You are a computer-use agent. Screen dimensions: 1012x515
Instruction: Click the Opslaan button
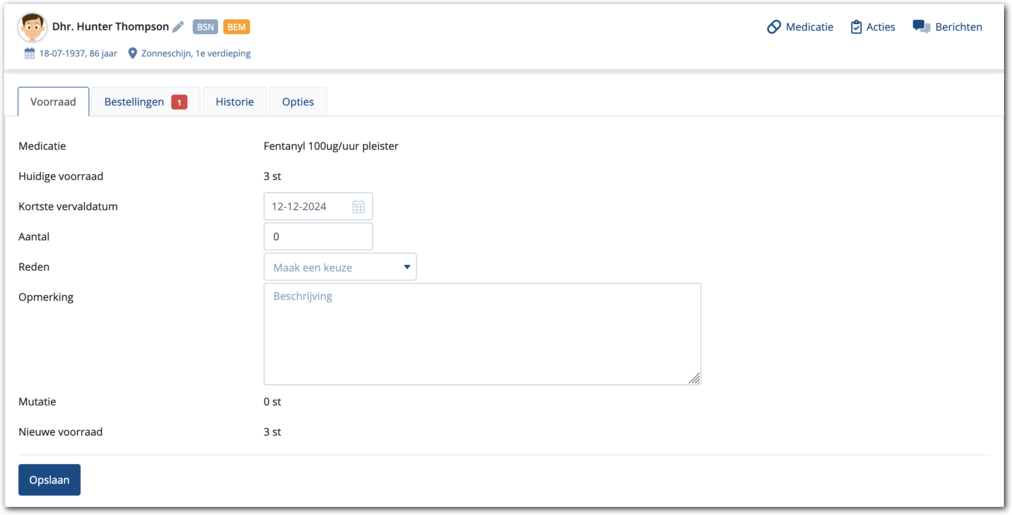[49, 480]
